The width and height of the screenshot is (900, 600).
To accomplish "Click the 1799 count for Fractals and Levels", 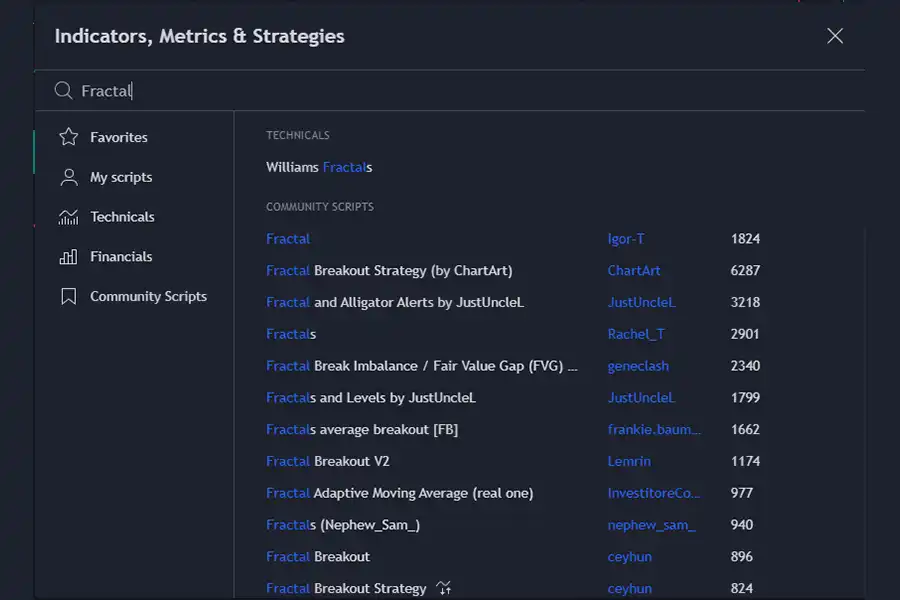I will 745,397.
